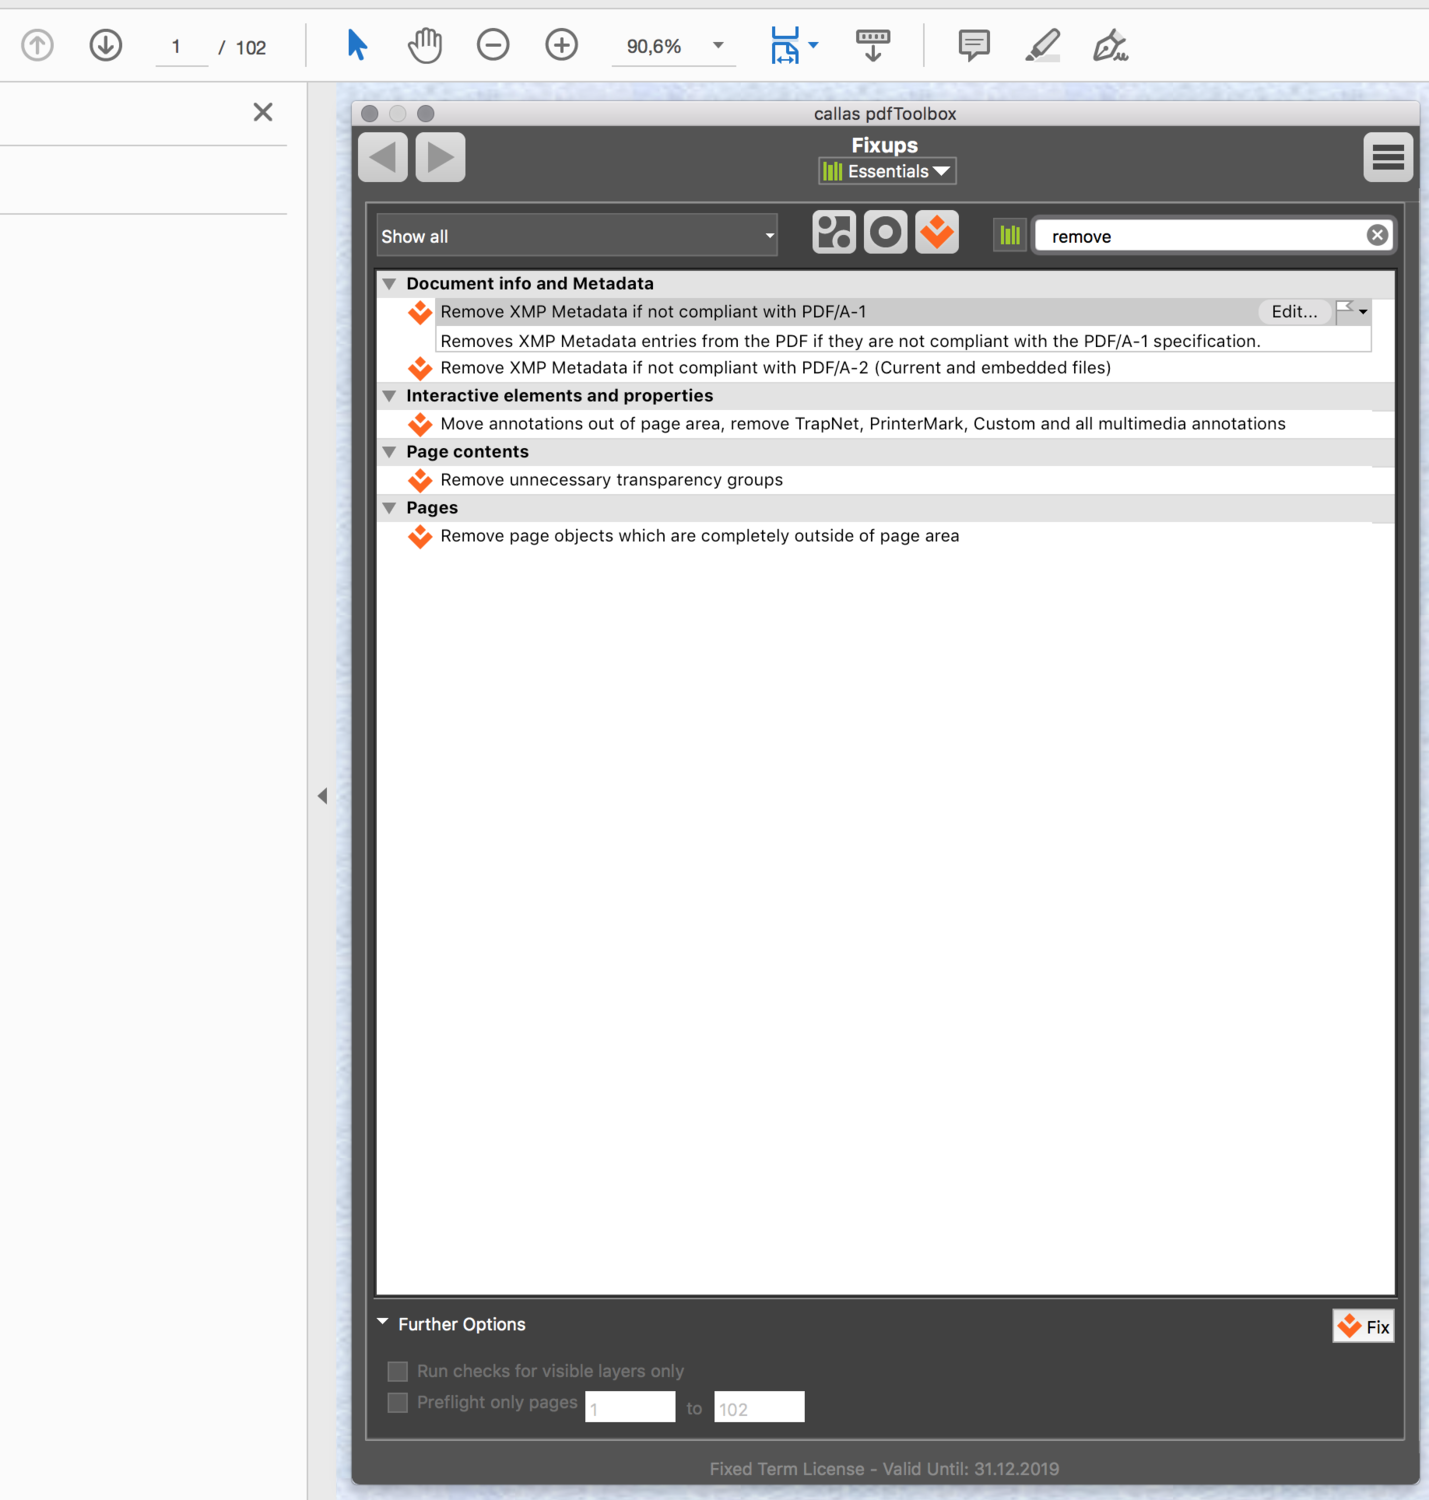Select the highlighter pen tool
The width and height of the screenshot is (1429, 1500).
1042,46
